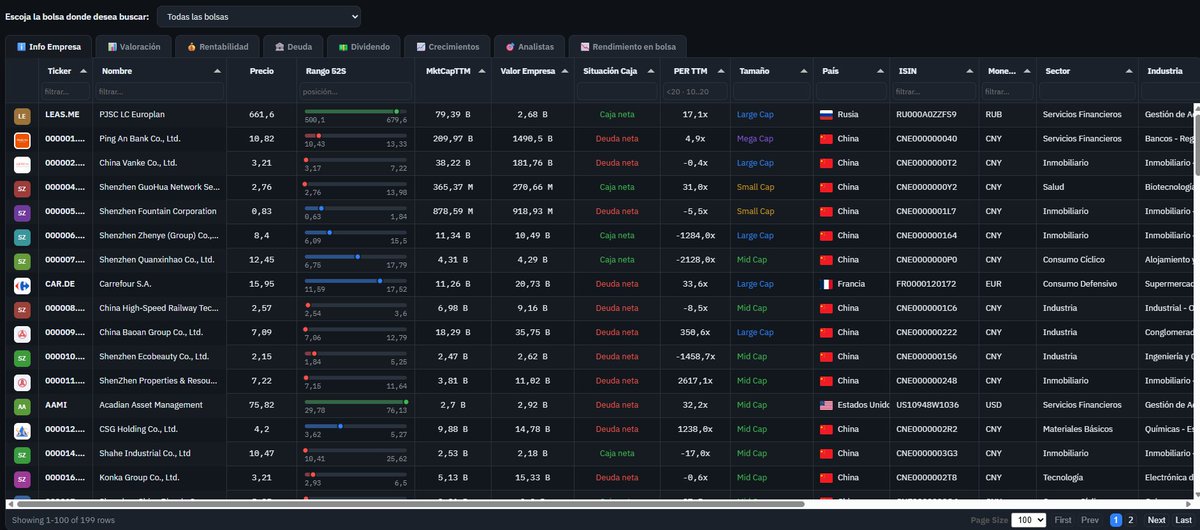Click 'Estados Unidos' country cell
Viewport: 1200px width, 530px height.
(x=864, y=406)
